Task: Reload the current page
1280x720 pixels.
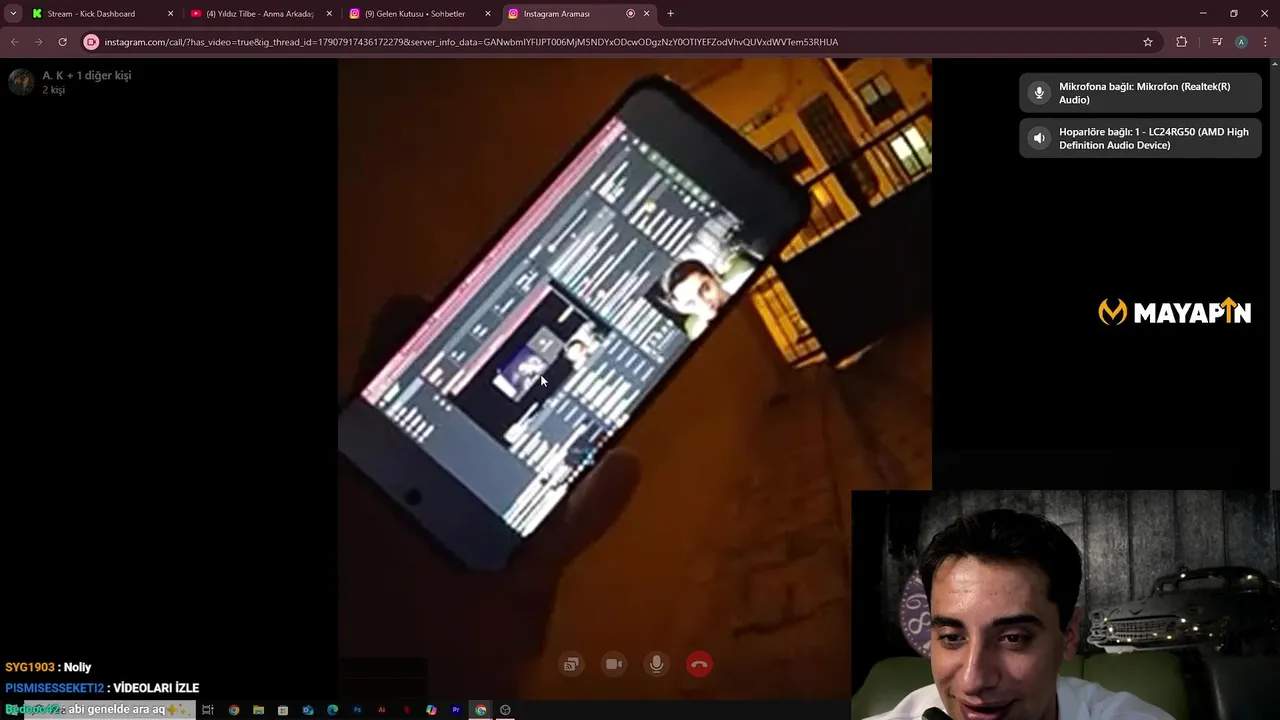Action: click(62, 42)
